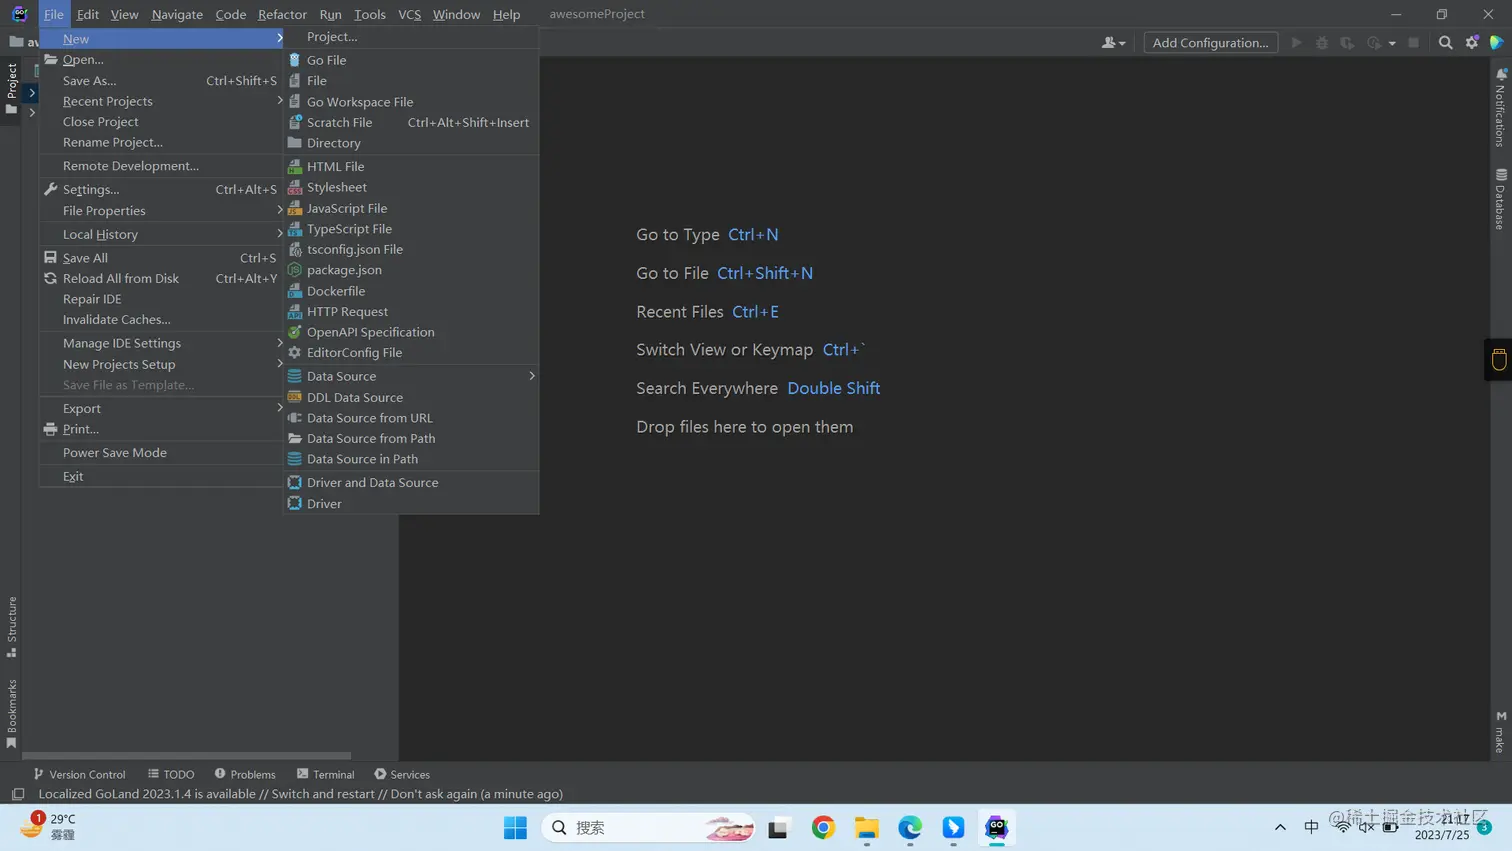The width and height of the screenshot is (1512, 851).
Task: Click the Driver icon in submenu
Action: tap(294, 503)
